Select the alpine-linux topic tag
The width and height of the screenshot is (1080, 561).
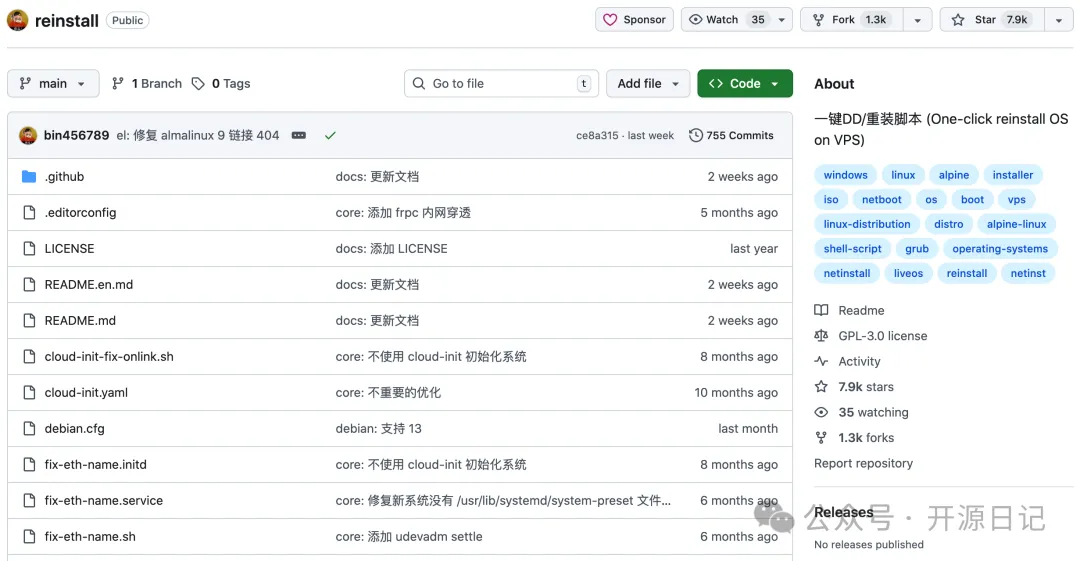pyautogui.click(x=1016, y=224)
